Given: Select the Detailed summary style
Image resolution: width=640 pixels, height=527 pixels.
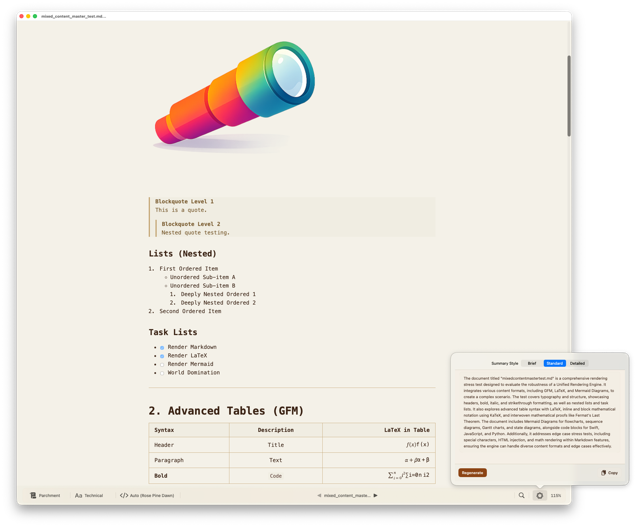Looking at the screenshot, I should [577, 363].
